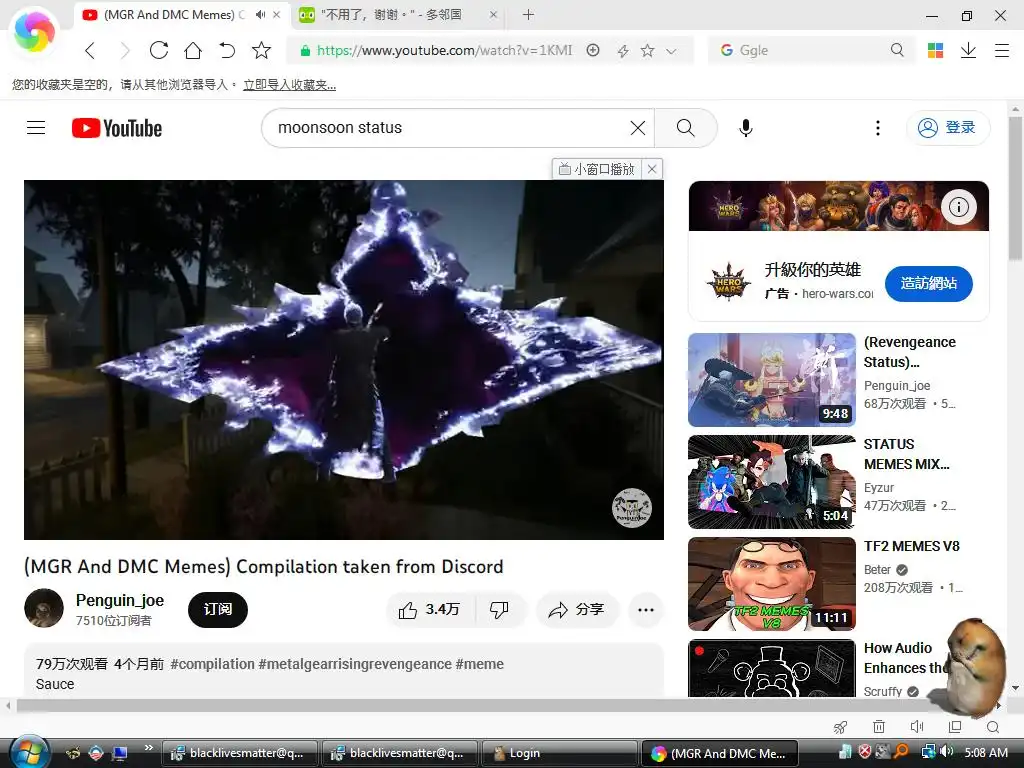Click the #meme hashtag link
Screen dimensions: 1024x768
point(479,664)
